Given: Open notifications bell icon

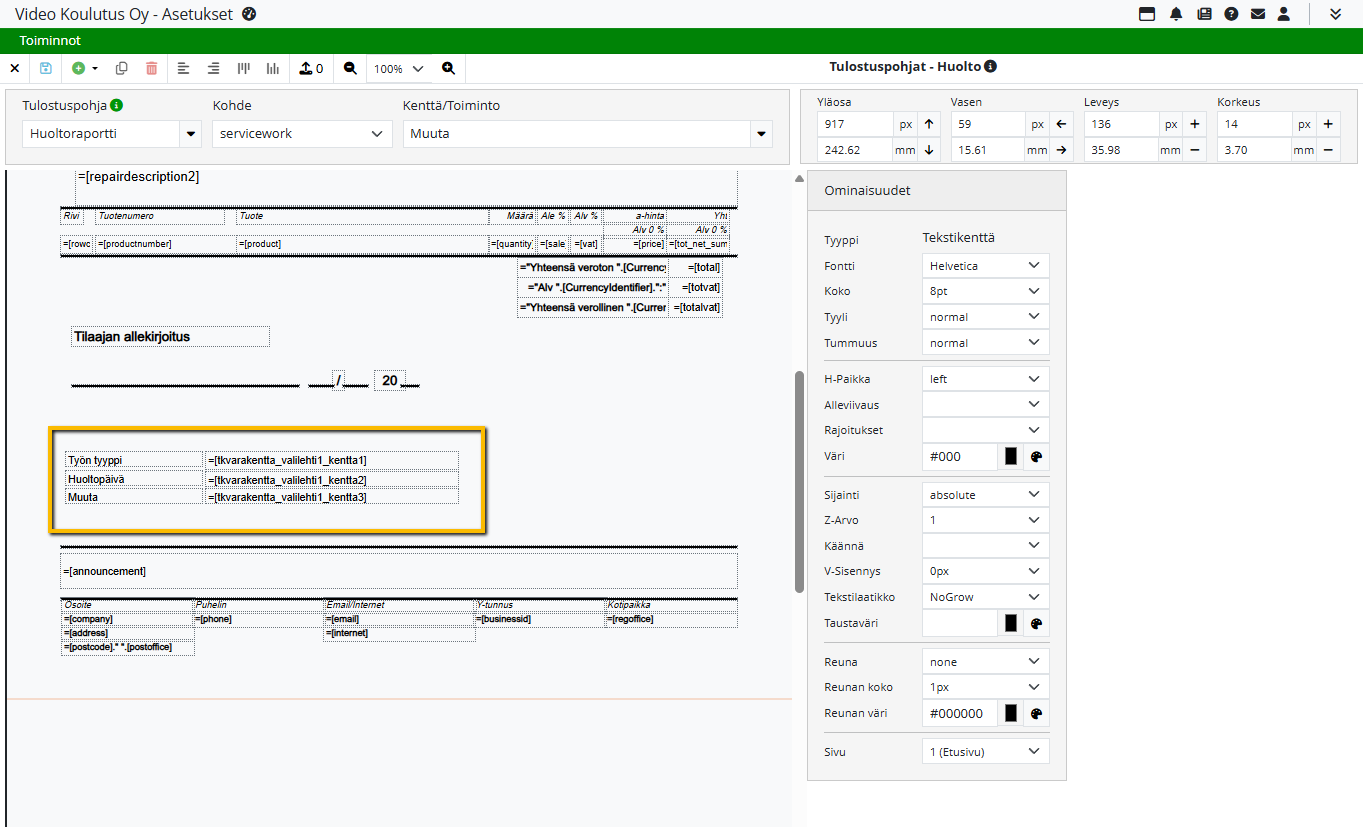Looking at the screenshot, I should [x=1176, y=14].
